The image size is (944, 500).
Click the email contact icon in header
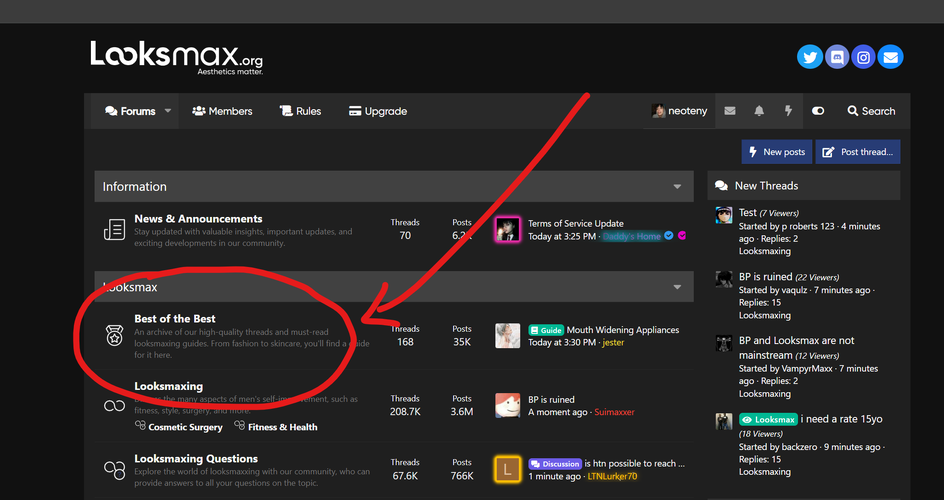pos(890,57)
